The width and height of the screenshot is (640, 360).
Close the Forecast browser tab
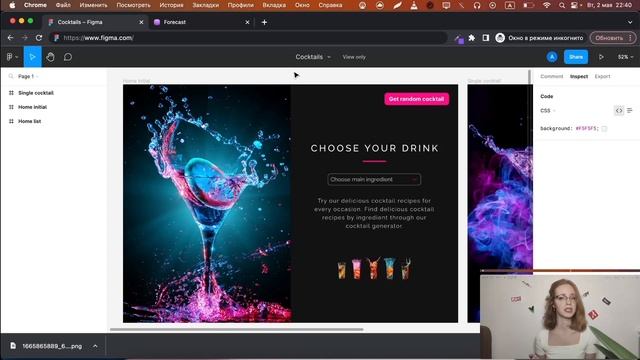pyautogui.click(x=247, y=22)
